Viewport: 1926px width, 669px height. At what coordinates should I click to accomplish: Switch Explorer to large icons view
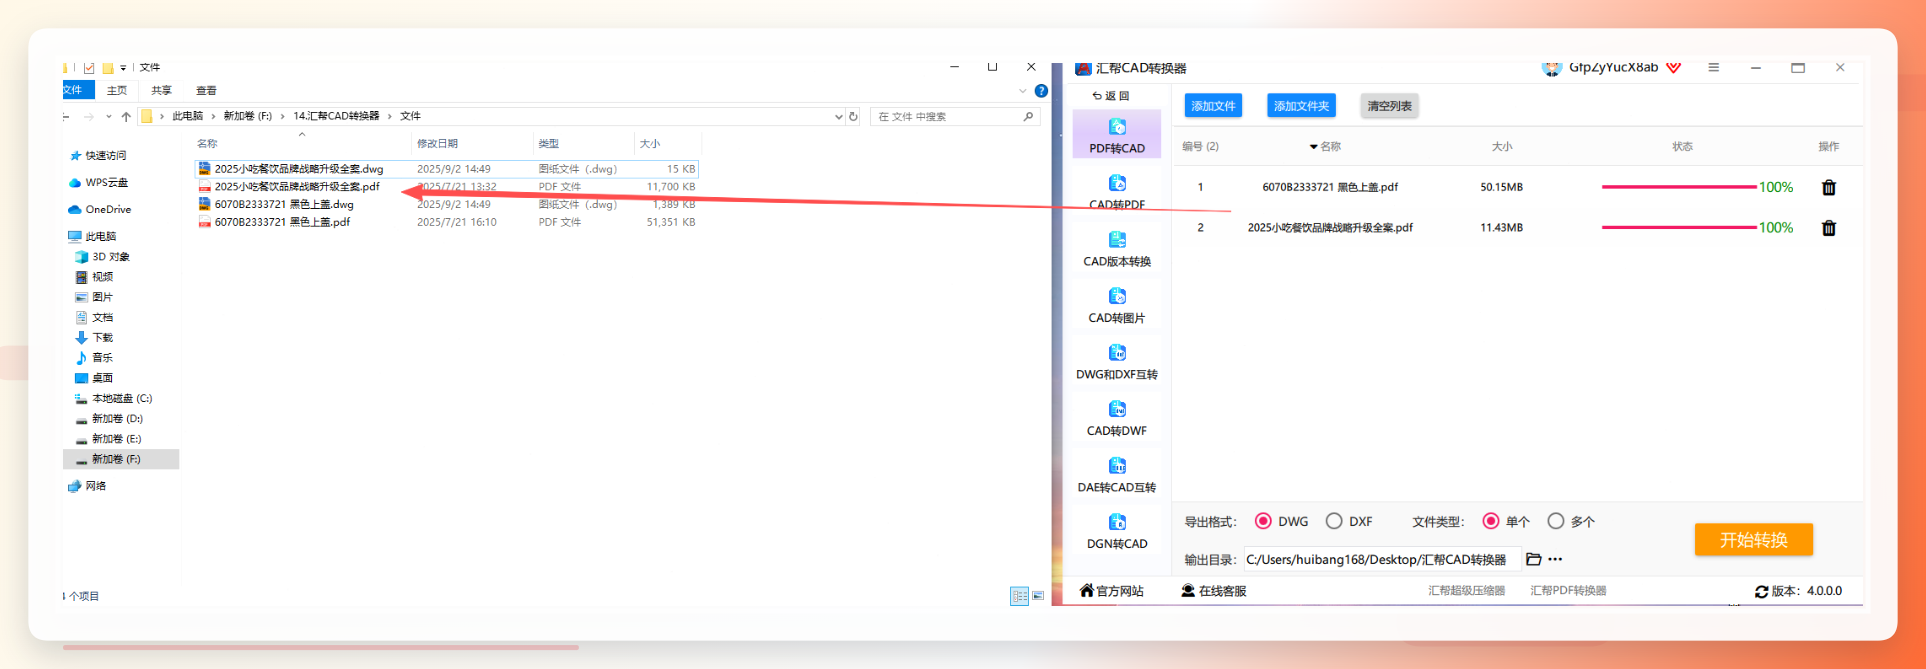tap(1038, 596)
